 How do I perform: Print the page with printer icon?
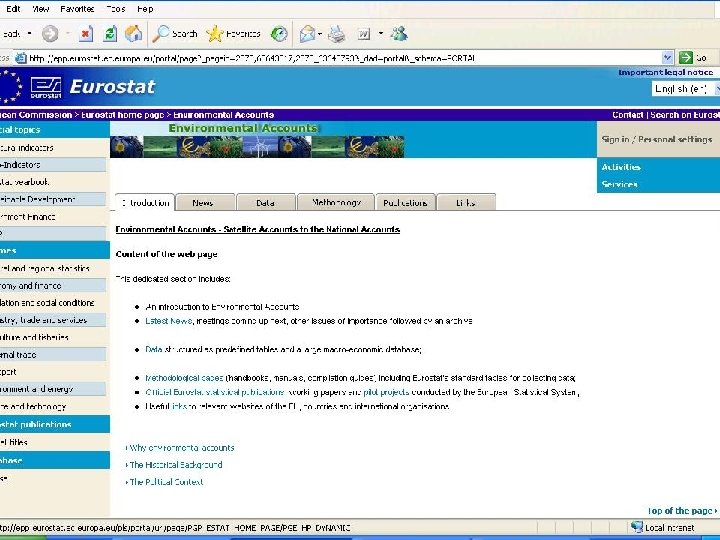[337, 34]
